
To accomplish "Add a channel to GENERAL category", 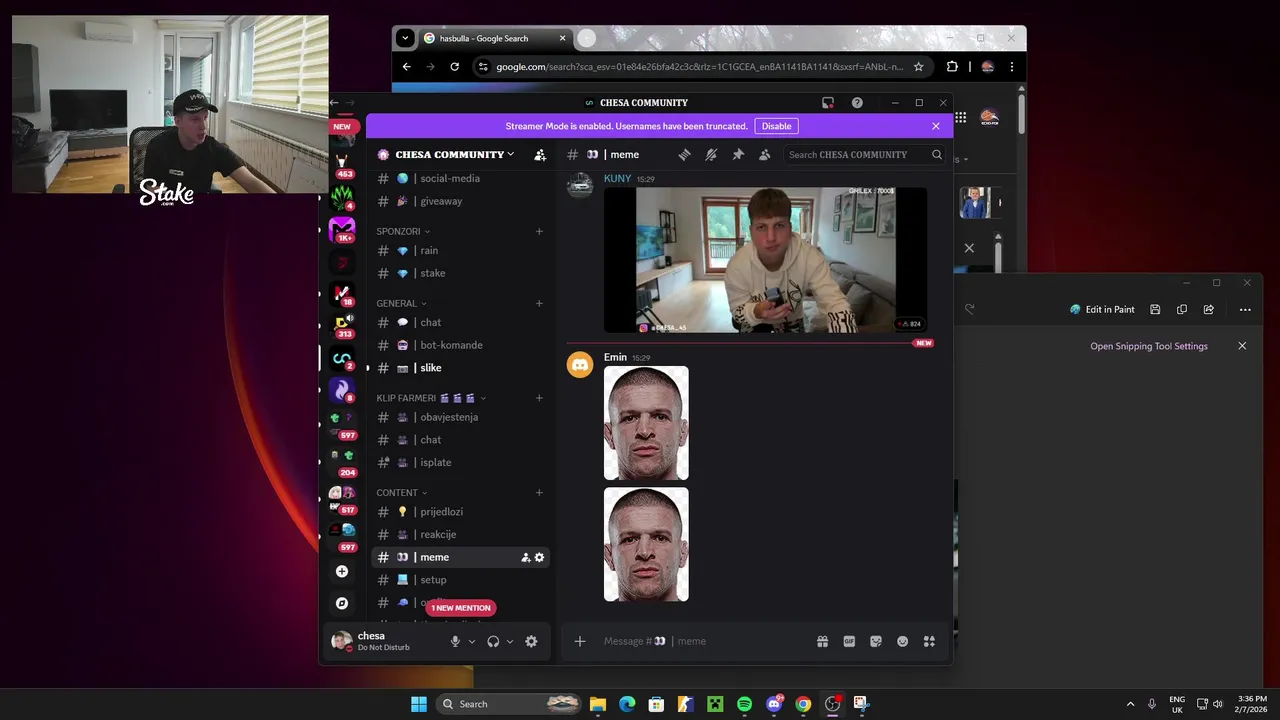I will coord(539,303).
